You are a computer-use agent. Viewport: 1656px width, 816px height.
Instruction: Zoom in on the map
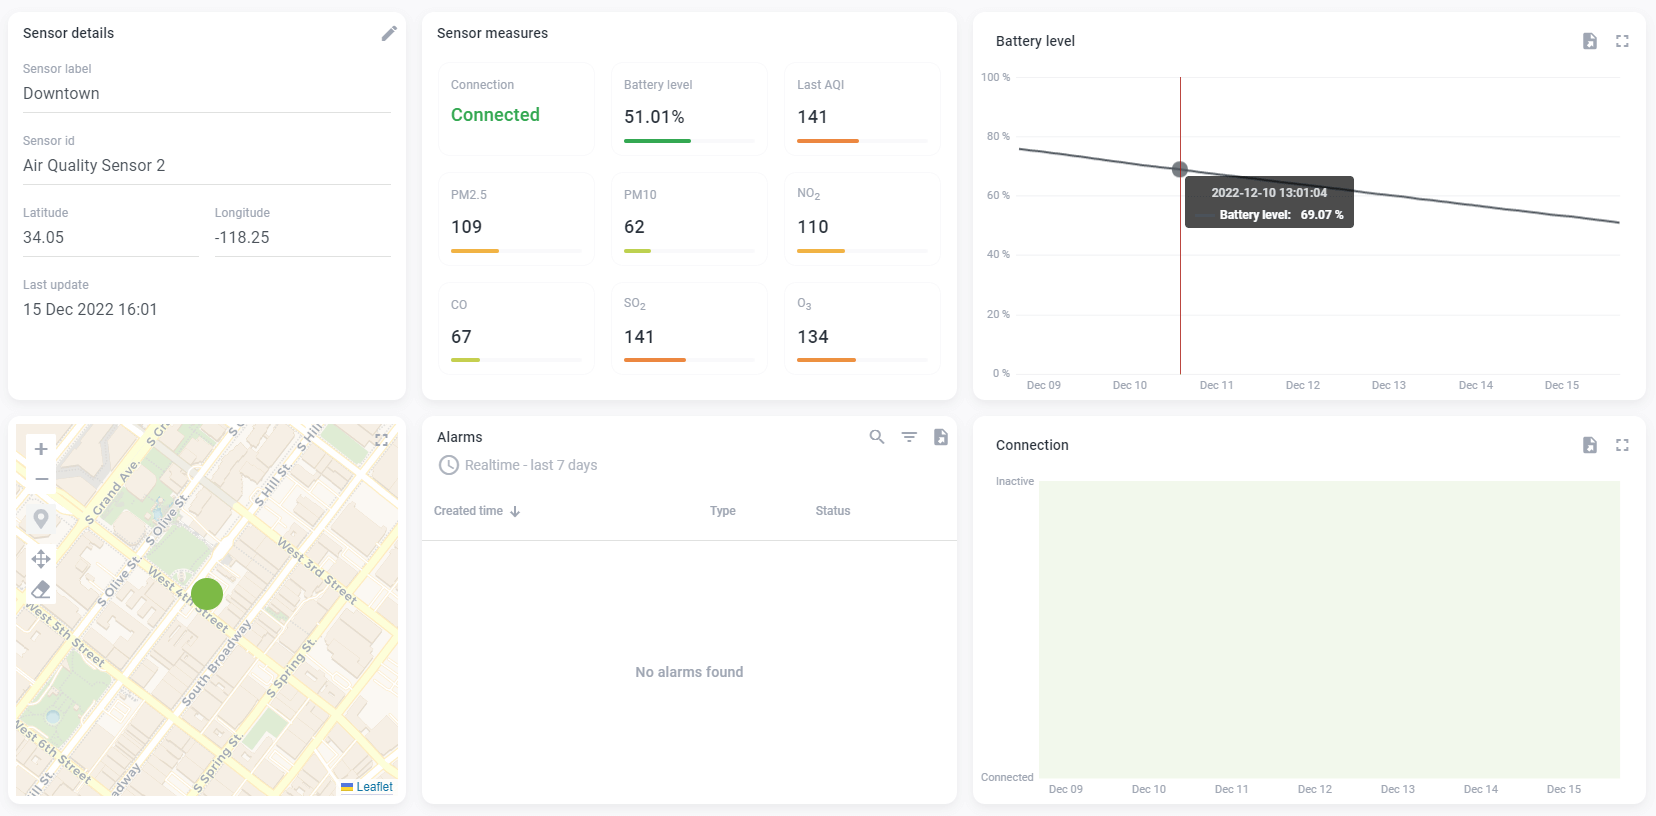click(x=41, y=449)
